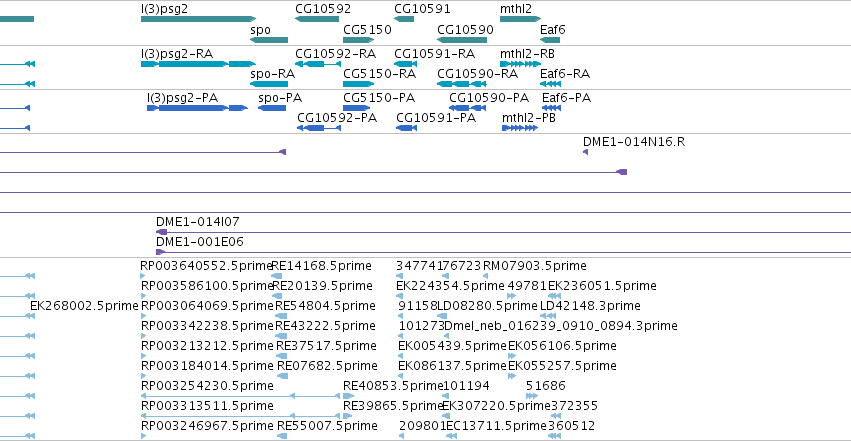This screenshot has height=441, width=851.
Task: Select the LD42148.3prime EST label
Action: pos(590,306)
